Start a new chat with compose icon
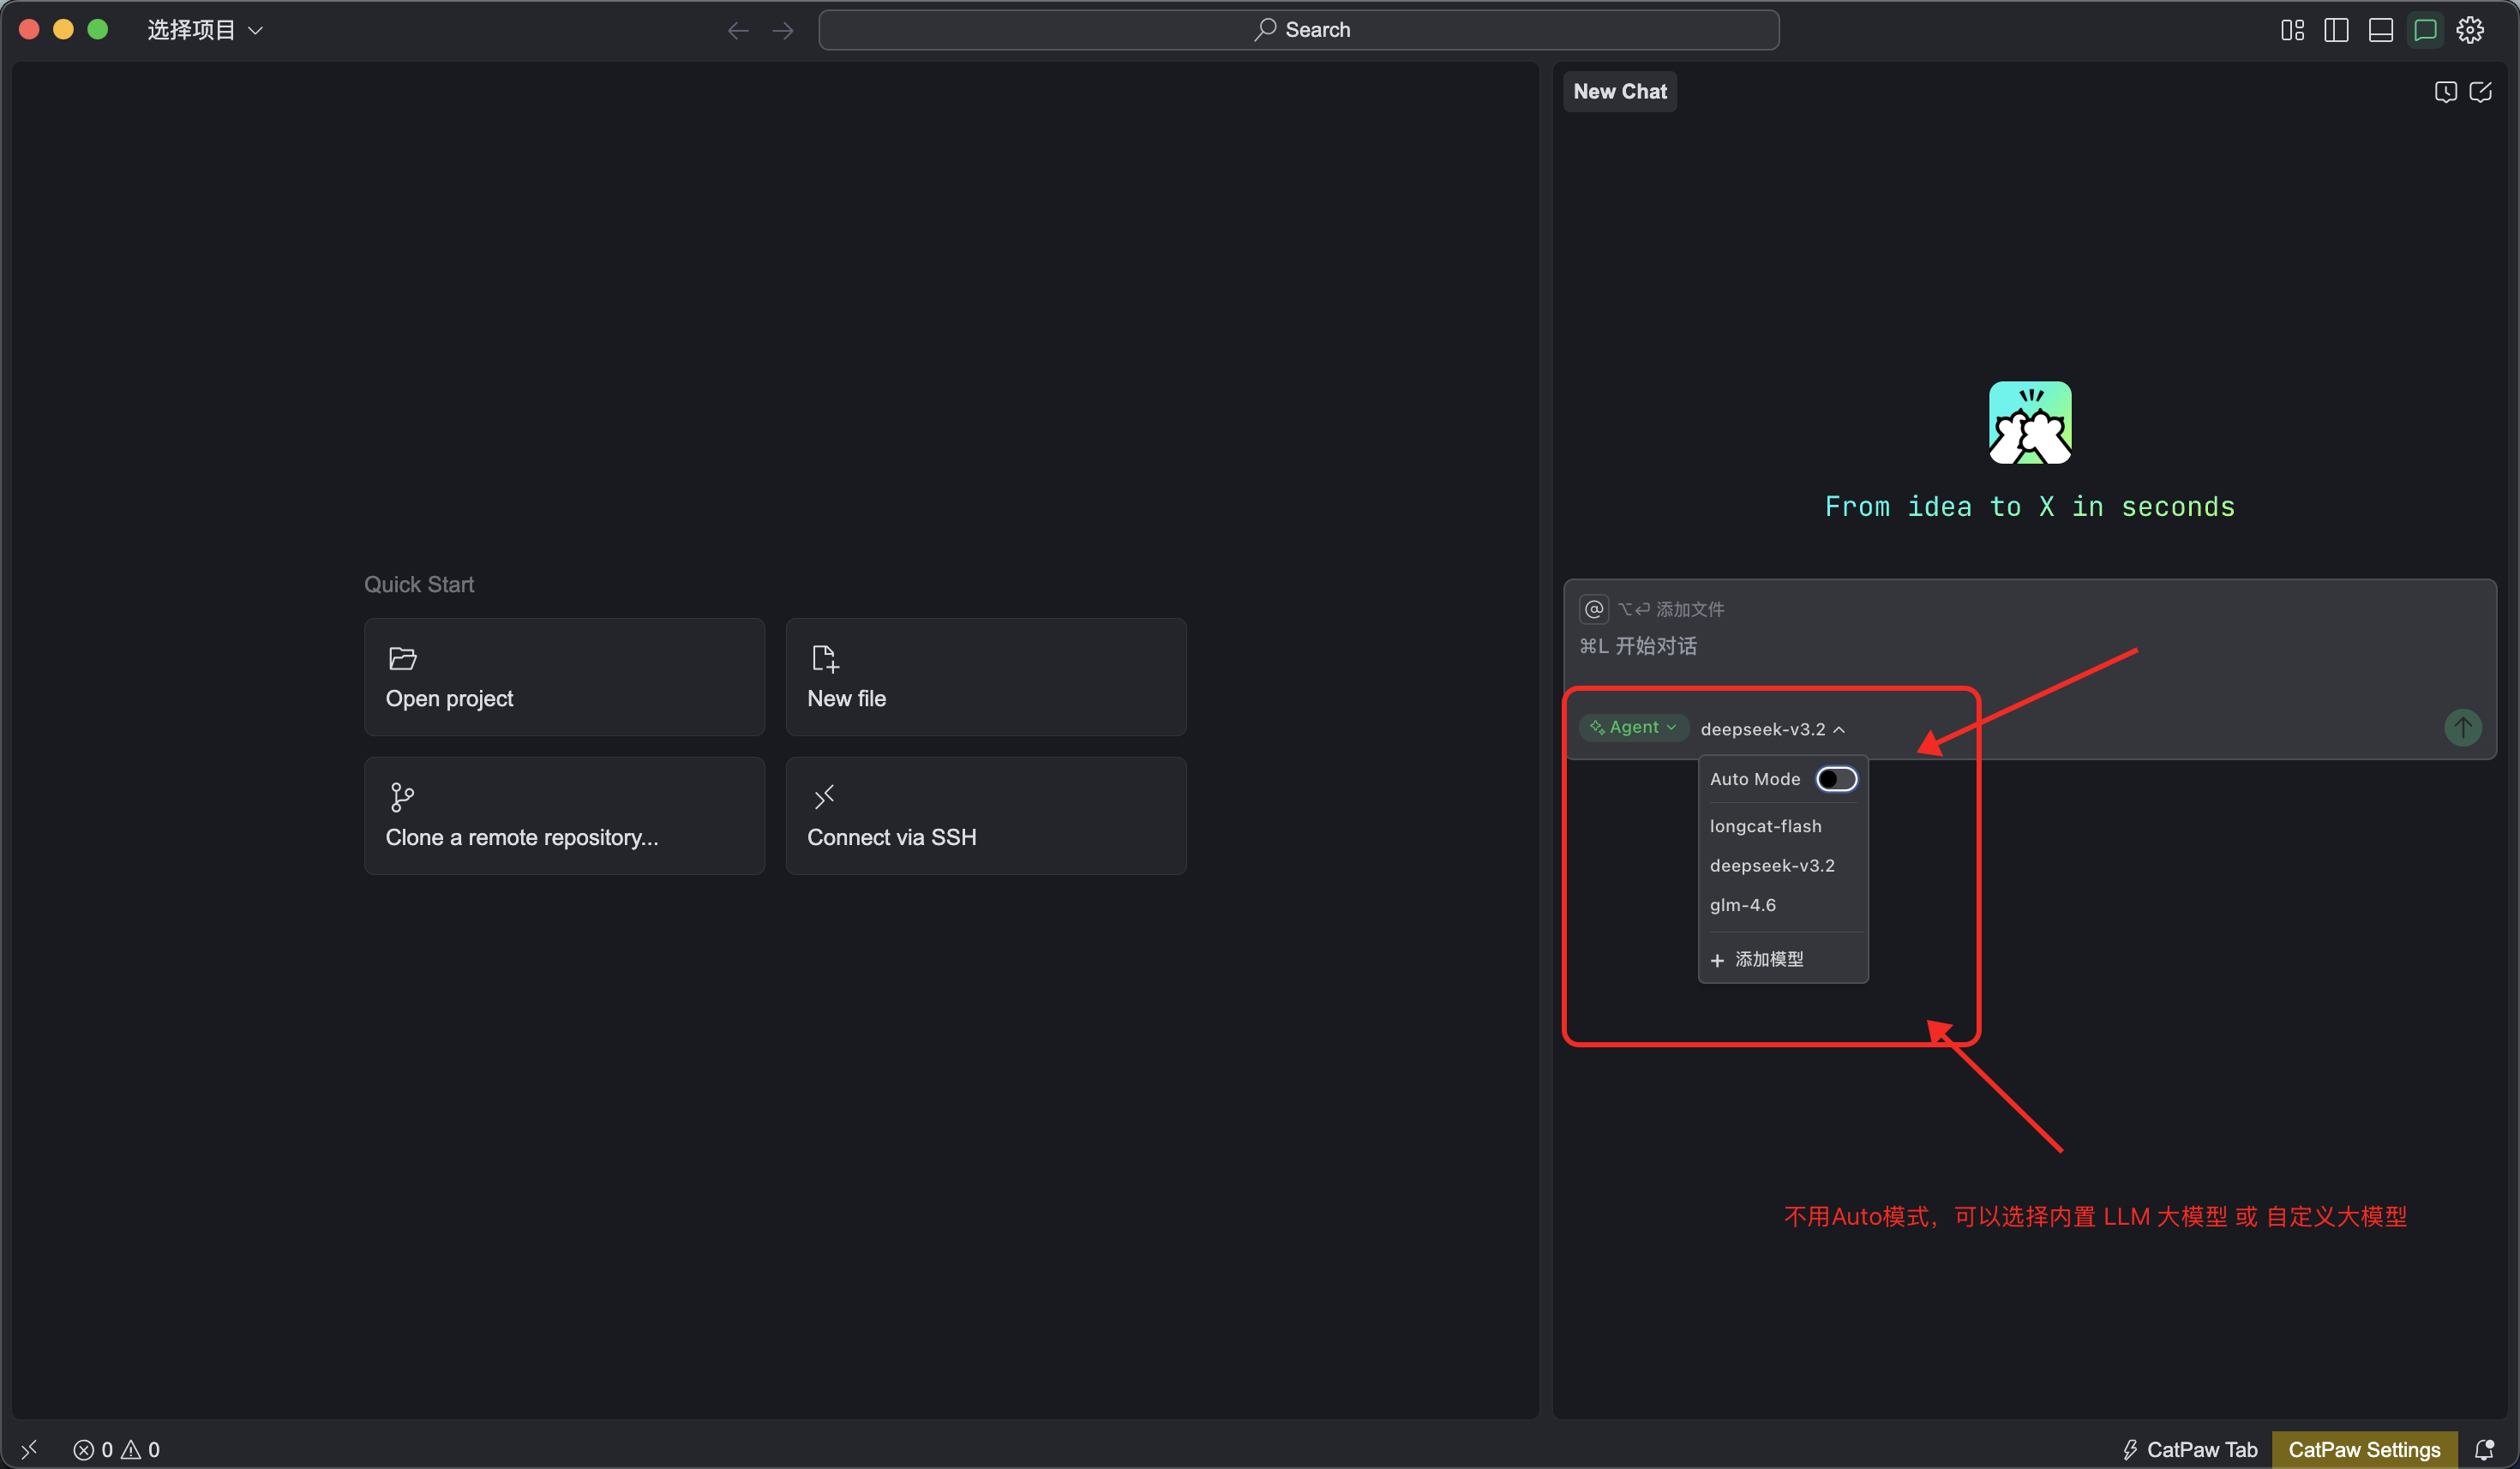Viewport: 2520px width, 1469px height. coord(2481,92)
